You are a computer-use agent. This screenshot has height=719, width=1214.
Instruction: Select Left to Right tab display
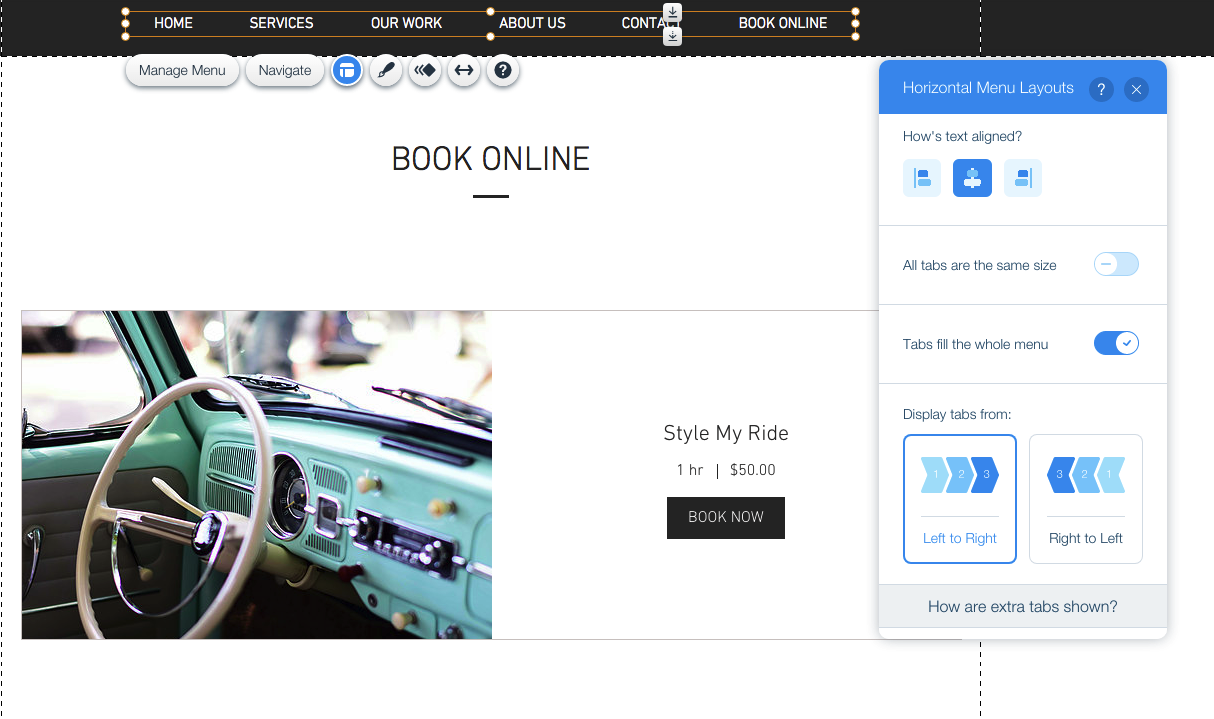tap(960, 498)
